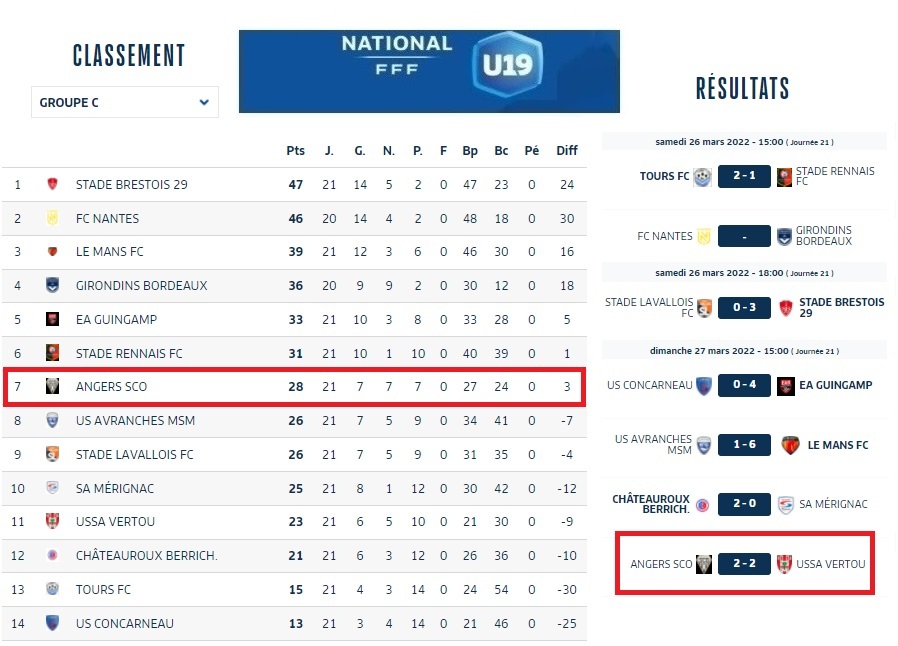
Task: Click EA Guingamp logo in results
Action: (786, 386)
